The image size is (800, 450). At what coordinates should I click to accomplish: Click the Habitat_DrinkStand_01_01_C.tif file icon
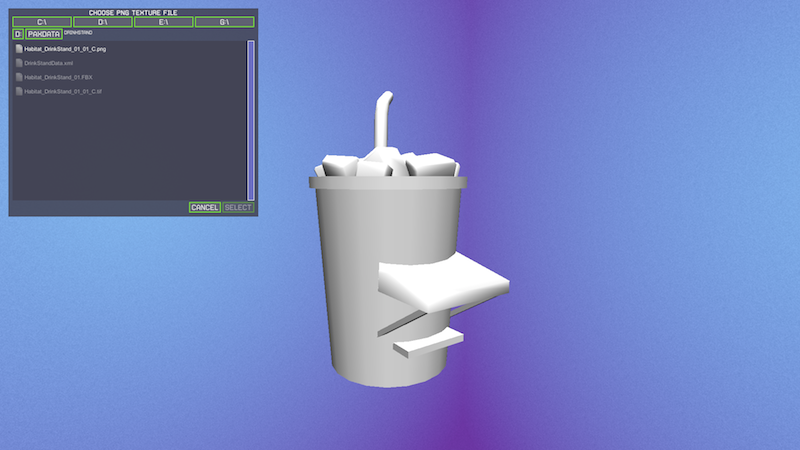click(19, 91)
